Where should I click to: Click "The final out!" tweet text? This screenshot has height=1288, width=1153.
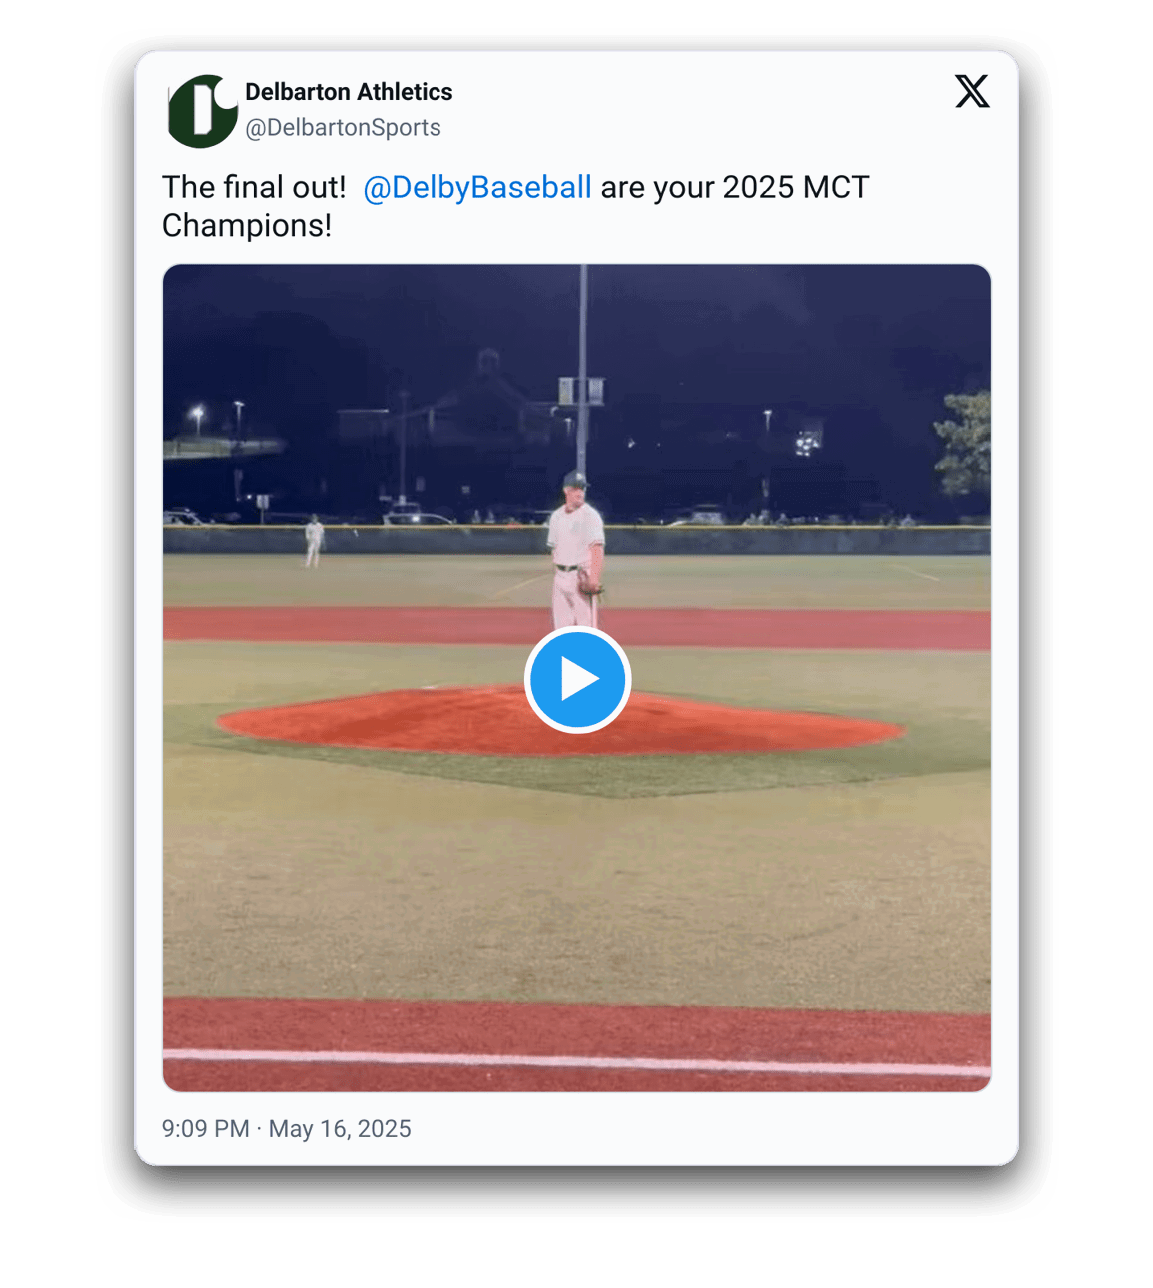point(254,187)
